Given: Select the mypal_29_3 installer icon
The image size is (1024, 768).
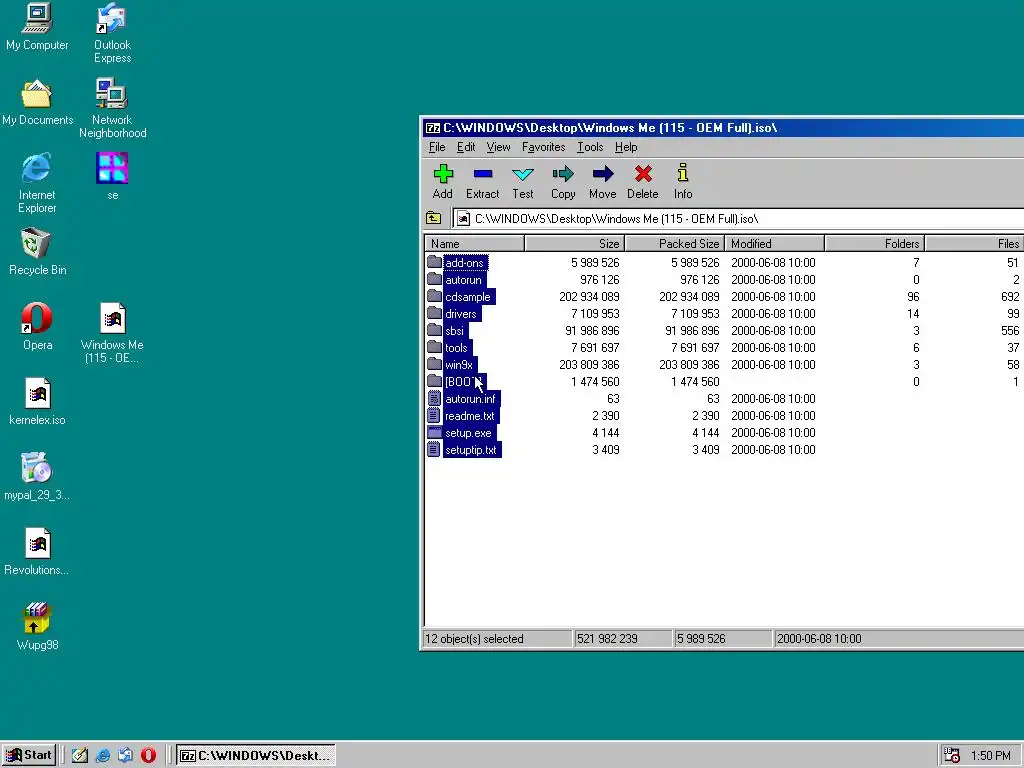Looking at the screenshot, I should click(x=37, y=477).
